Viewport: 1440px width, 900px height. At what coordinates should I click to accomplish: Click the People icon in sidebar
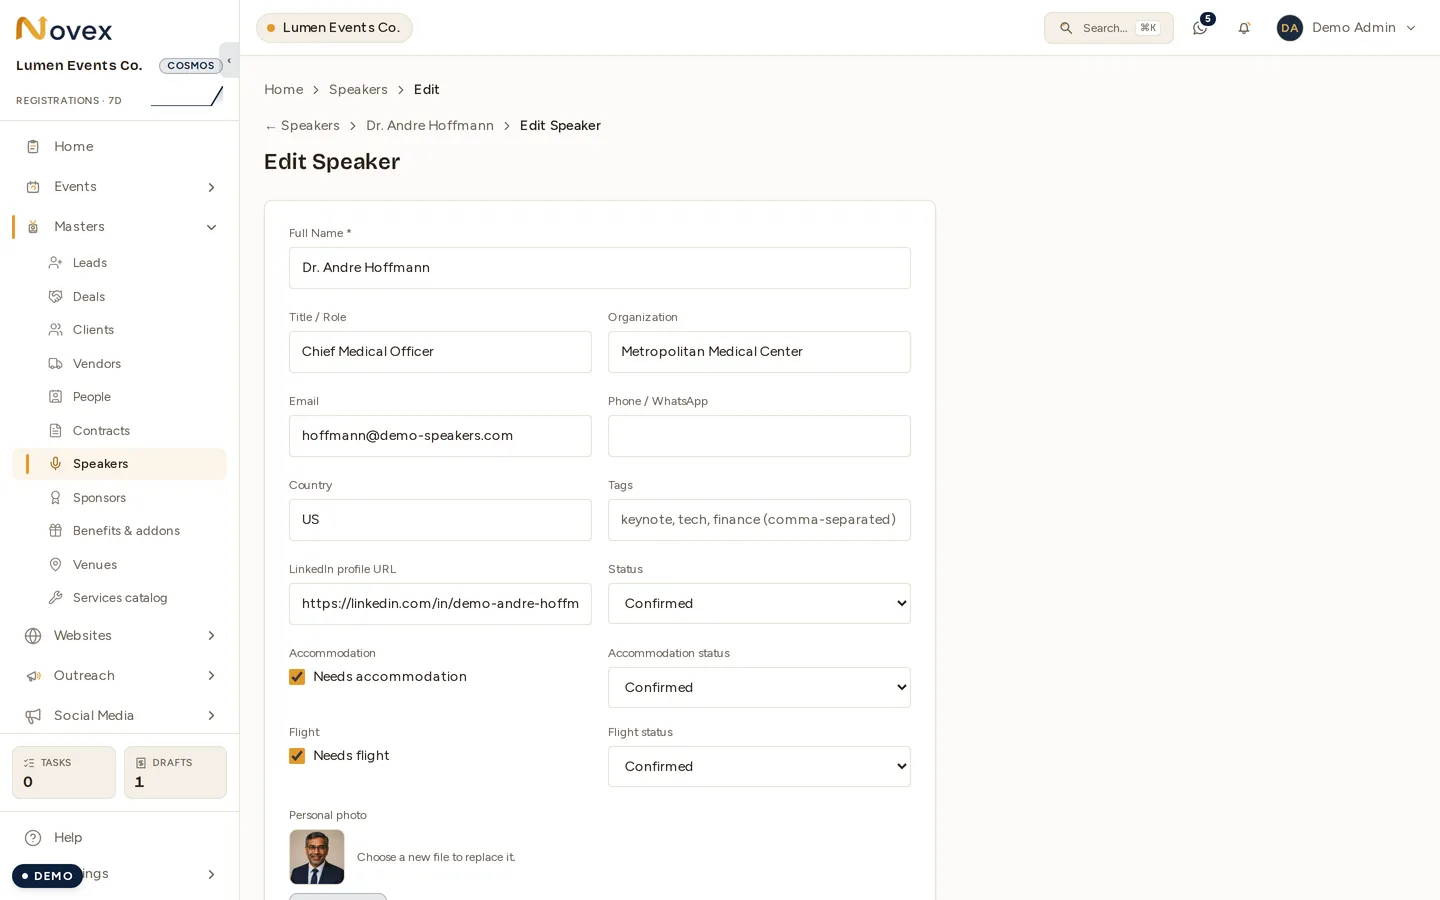point(56,397)
